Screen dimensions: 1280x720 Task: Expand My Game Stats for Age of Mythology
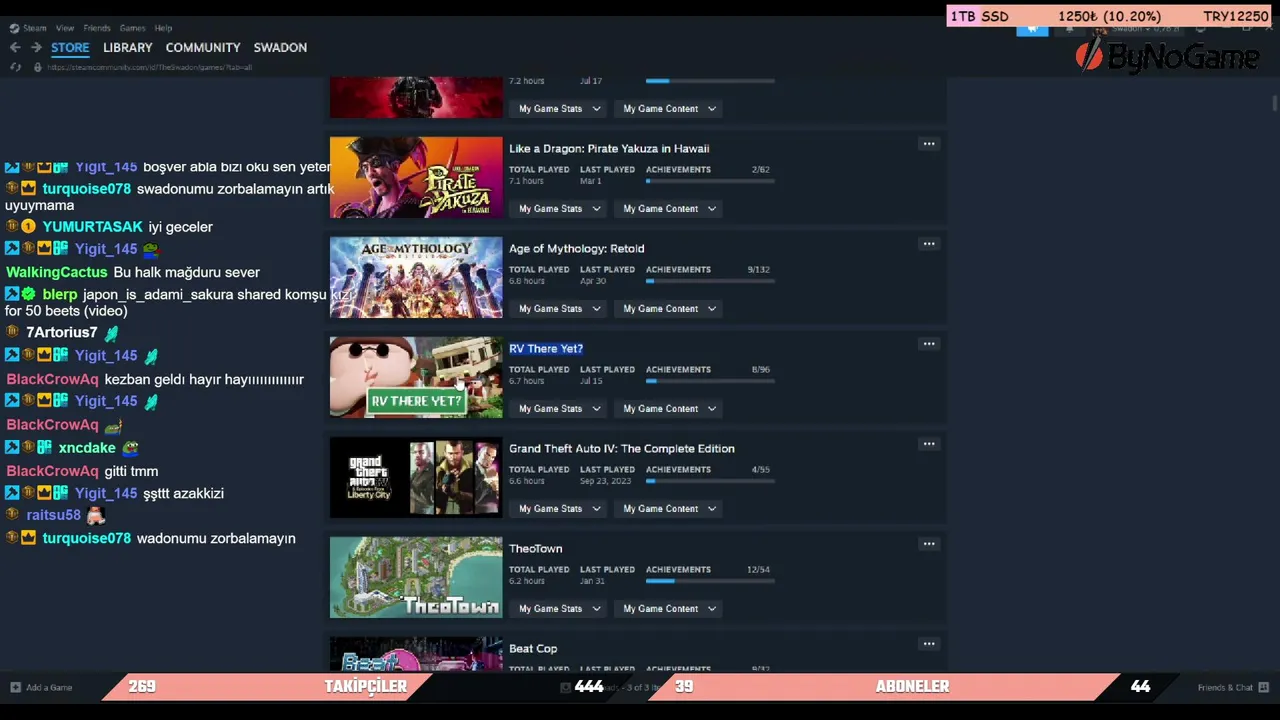[559, 309]
